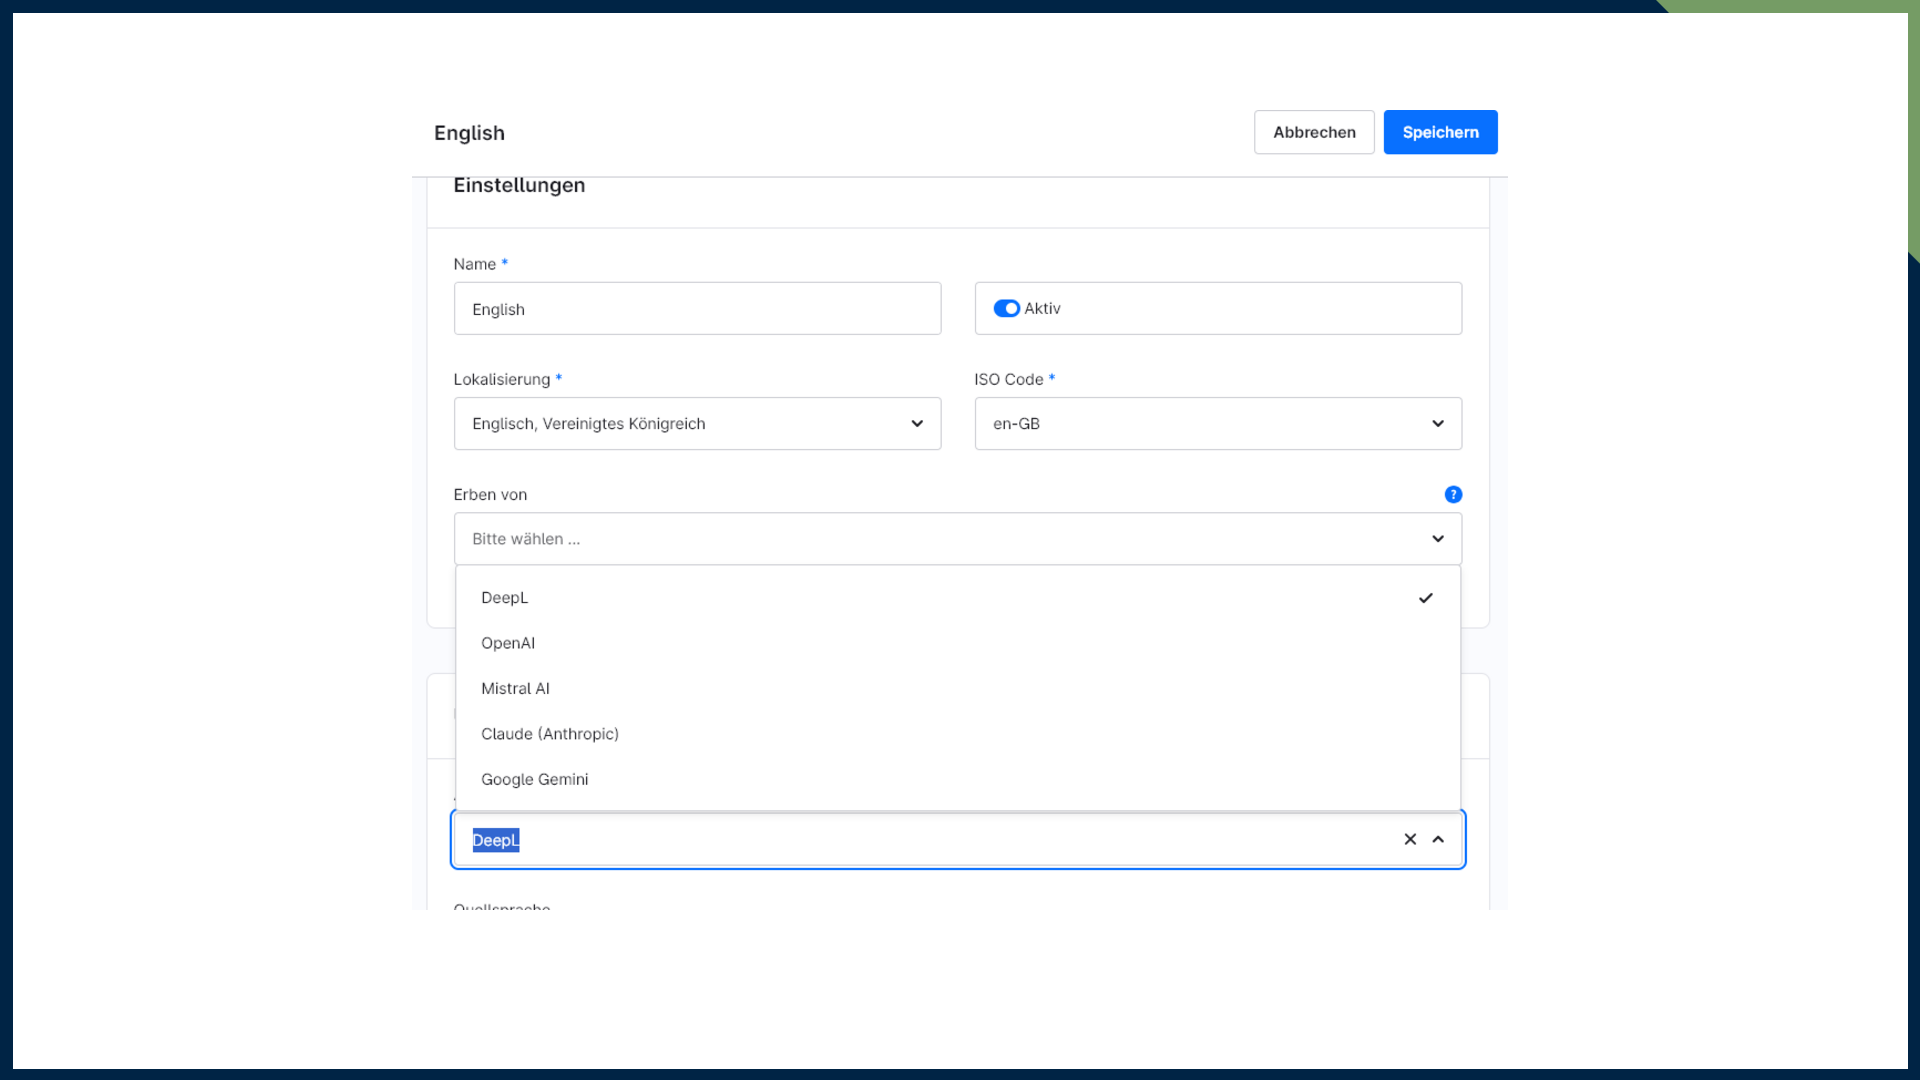Click the ISO Code chevron arrow
The image size is (1920, 1080).
1438,423
